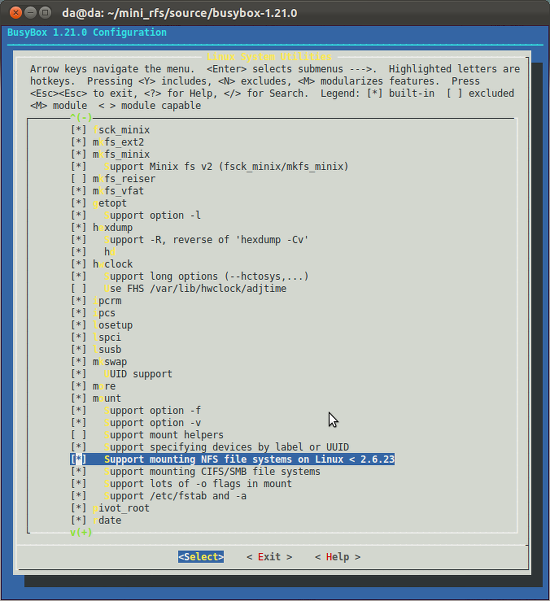The image size is (550, 601).
Task: Click highlighted Support mounting NFS file systems row
Action: [x=232, y=459]
